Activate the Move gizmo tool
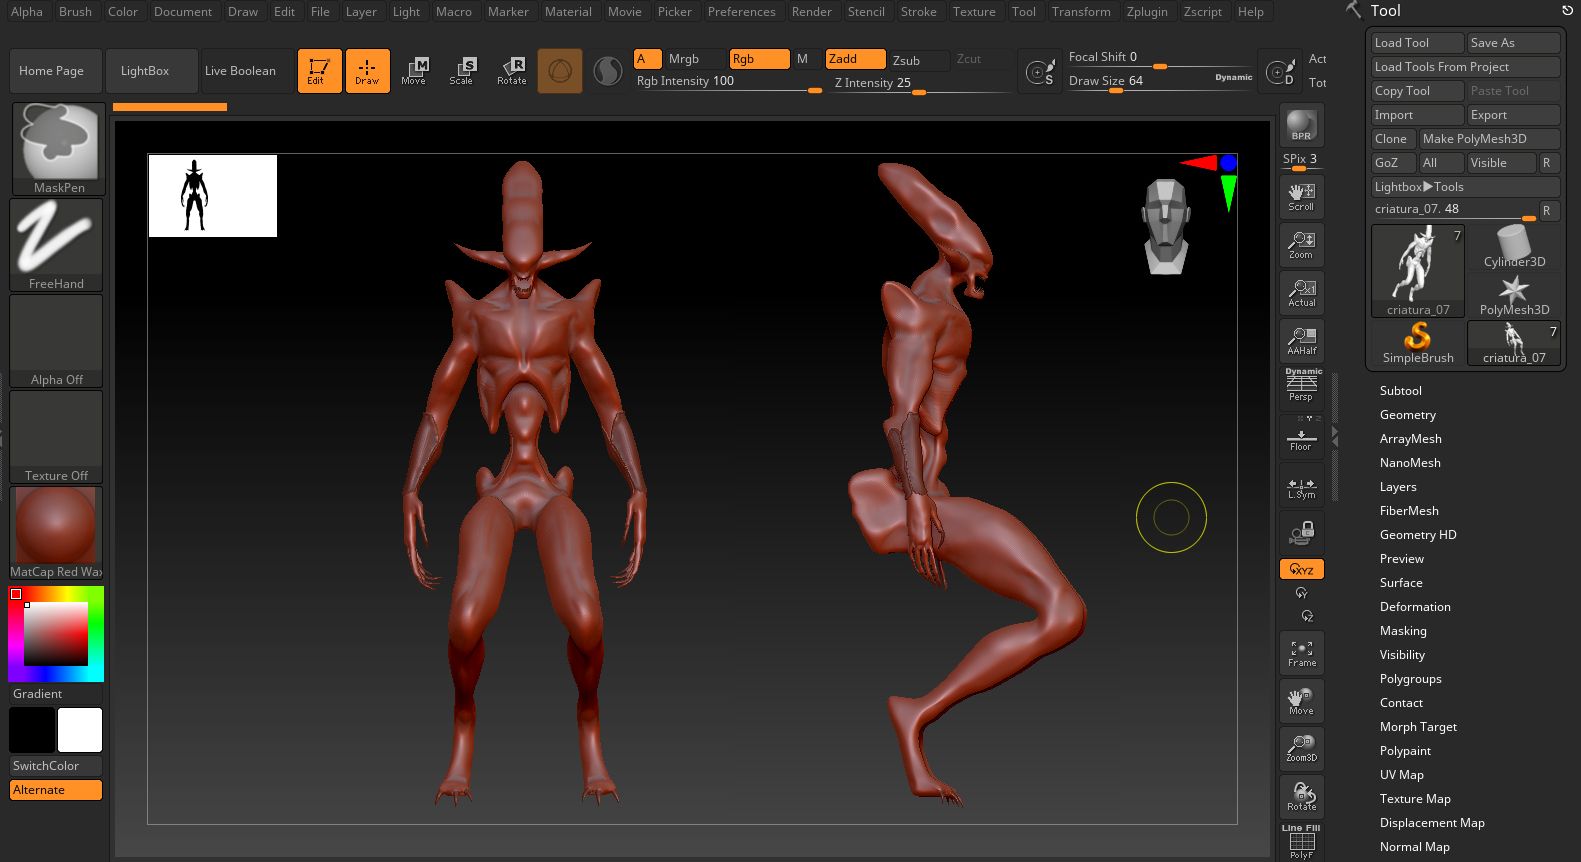The width and height of the screenshot is (1581, 862). click(414, 71)
